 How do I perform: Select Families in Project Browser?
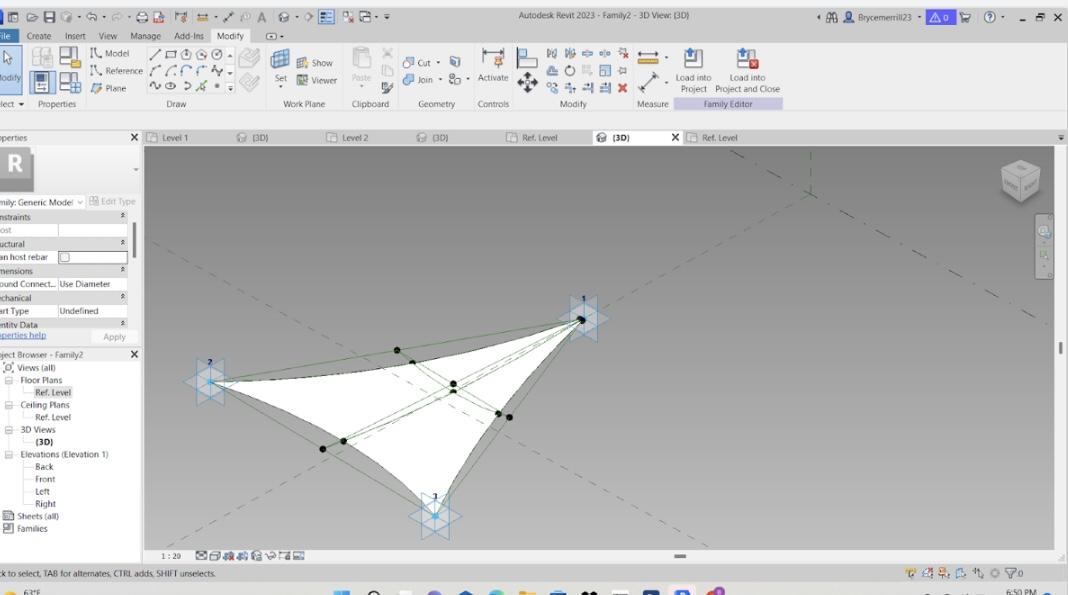32,529
